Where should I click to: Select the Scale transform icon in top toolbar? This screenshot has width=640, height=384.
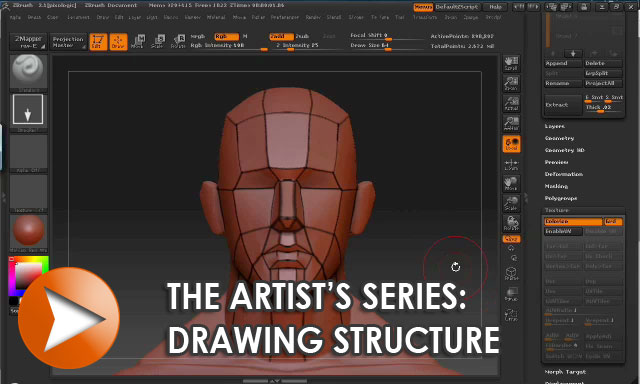158,42
